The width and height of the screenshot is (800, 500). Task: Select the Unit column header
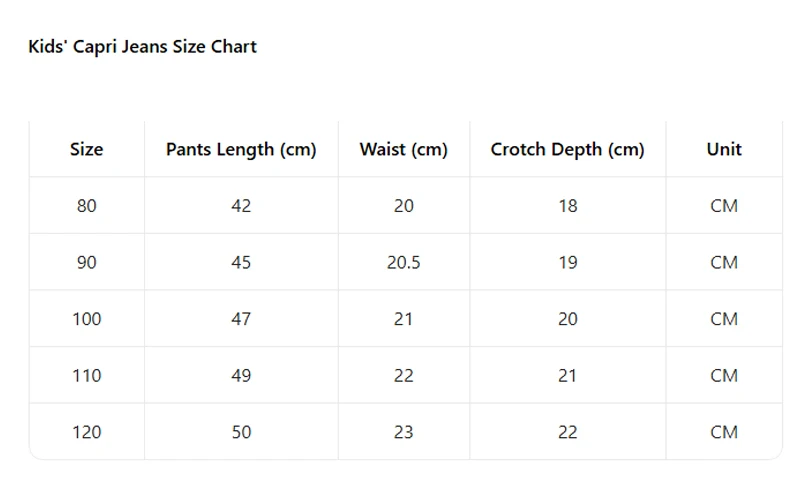point(724,149)
